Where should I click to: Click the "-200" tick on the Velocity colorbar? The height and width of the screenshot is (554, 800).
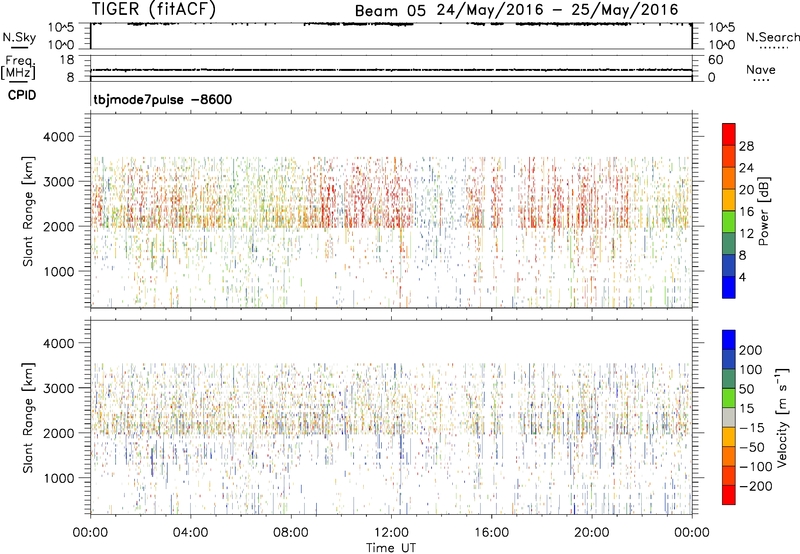click(756, 486)
